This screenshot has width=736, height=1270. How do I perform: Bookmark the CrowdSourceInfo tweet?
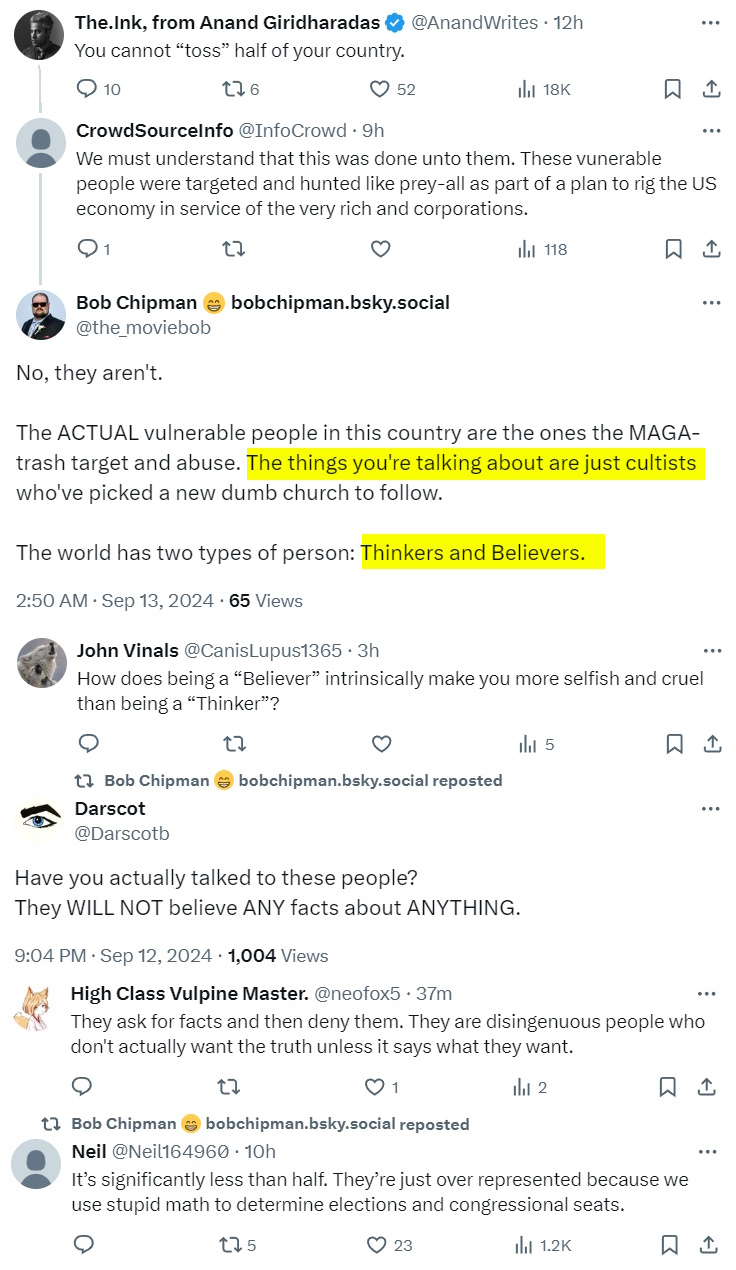pos(673,249)
